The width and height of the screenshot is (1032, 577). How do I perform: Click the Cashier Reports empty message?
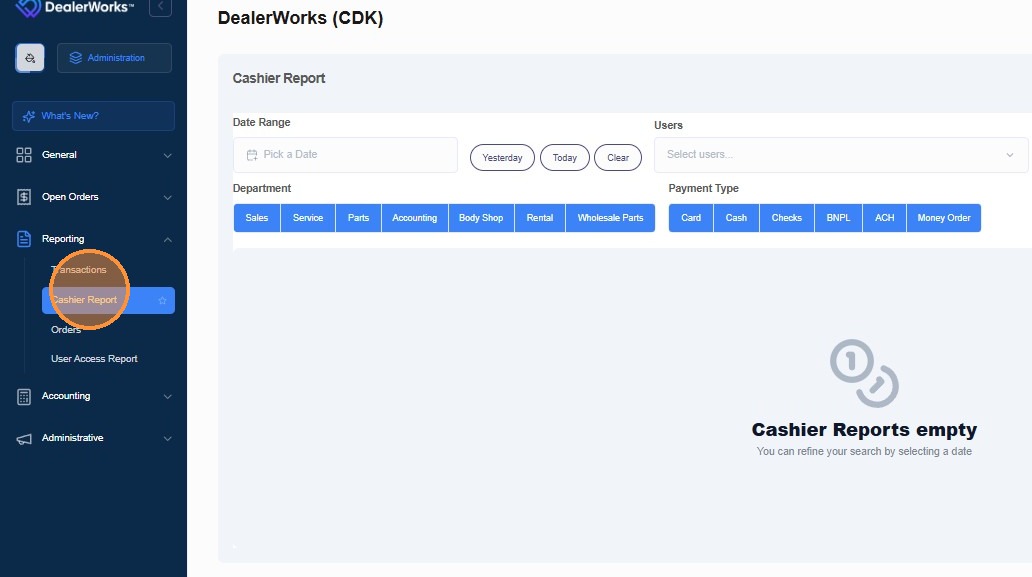tap(864, 430)
